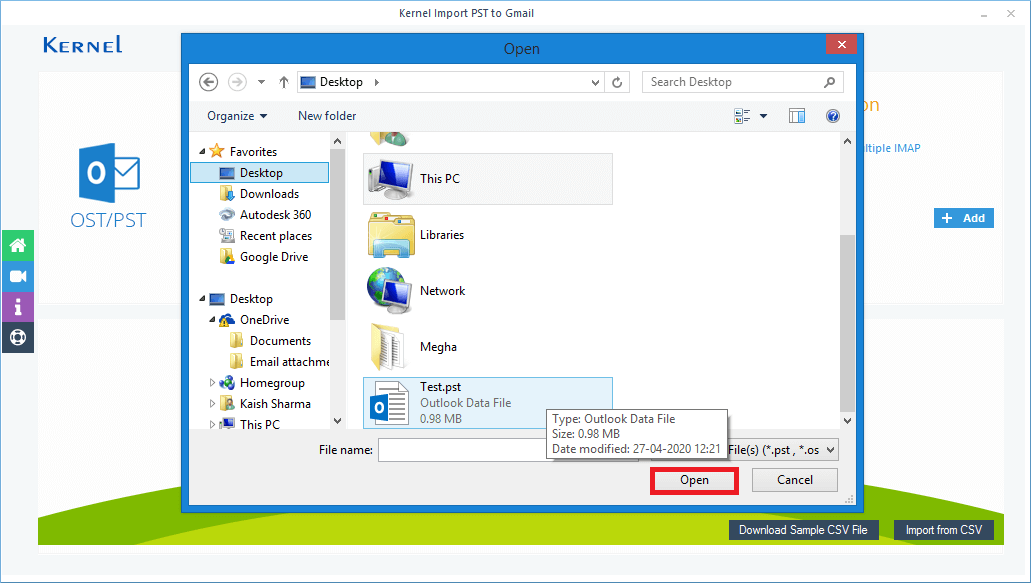Click Download Sample CSV File button
1031x583 pixels.
[803, 530]
